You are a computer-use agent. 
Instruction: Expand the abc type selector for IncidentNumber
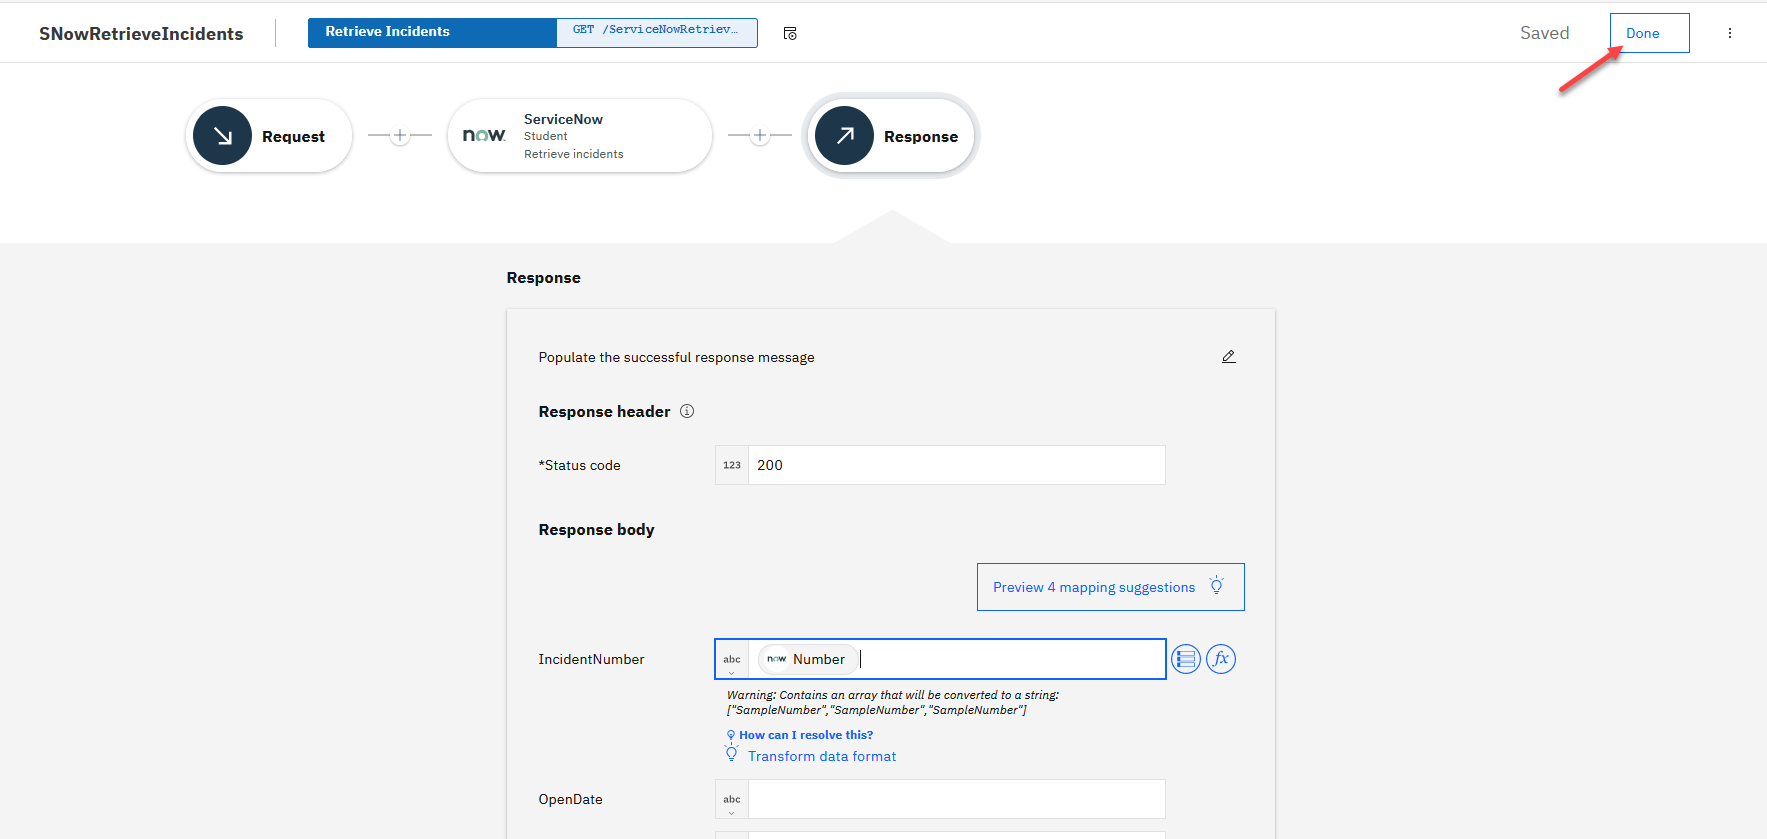[732, 660]
